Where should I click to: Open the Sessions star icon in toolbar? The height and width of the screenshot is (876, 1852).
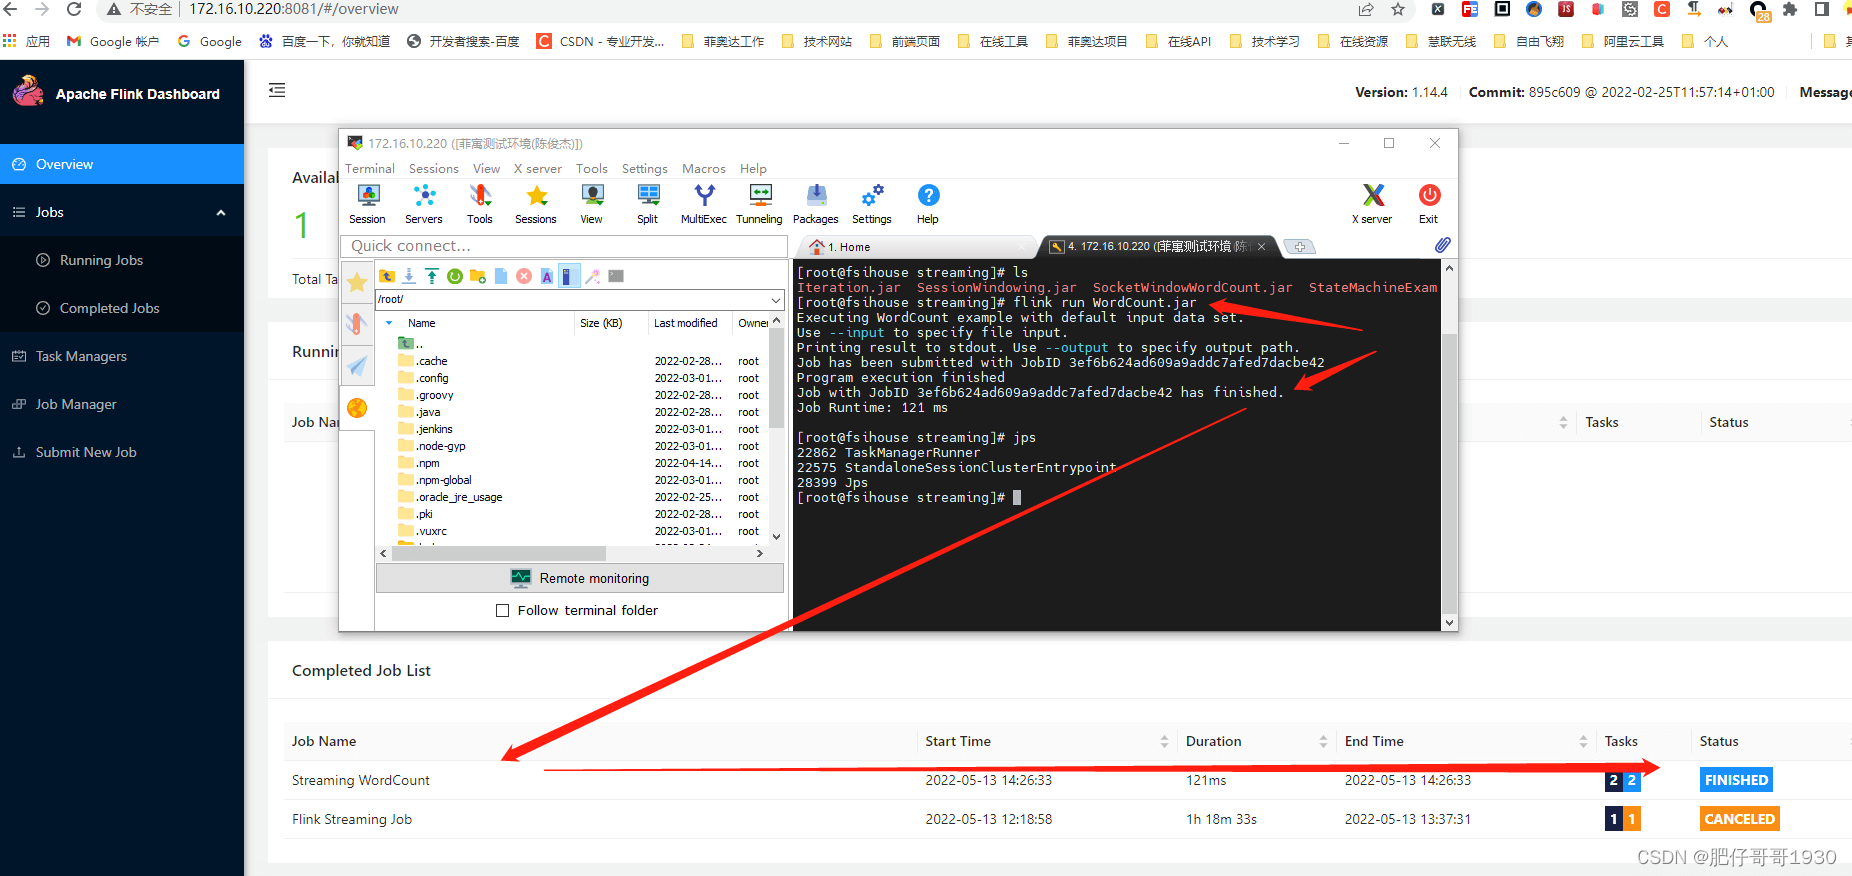[536, 204]
